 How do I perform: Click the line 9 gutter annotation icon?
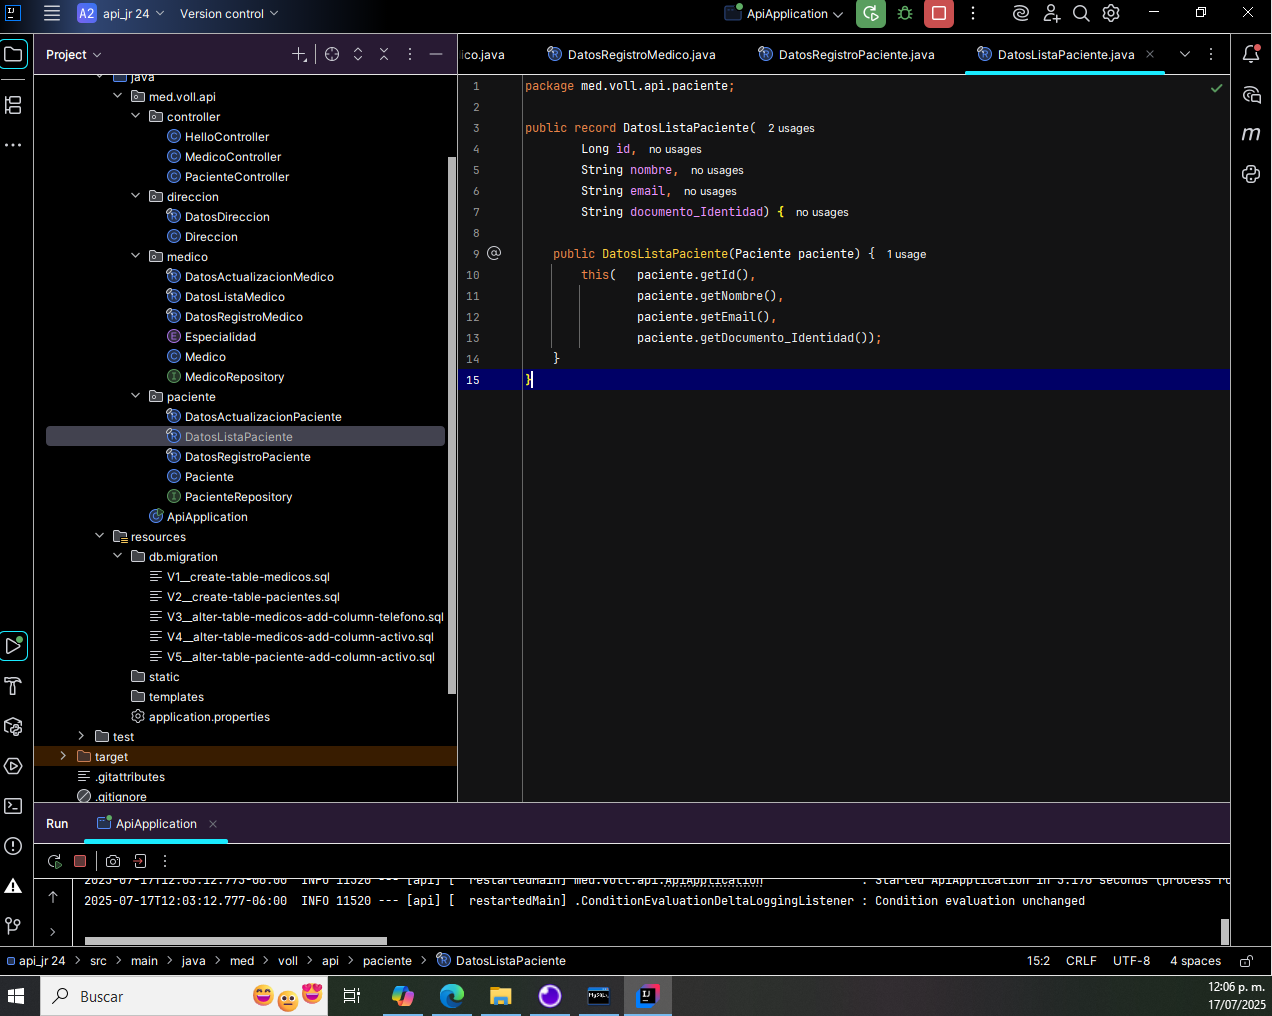click(494, 253)
